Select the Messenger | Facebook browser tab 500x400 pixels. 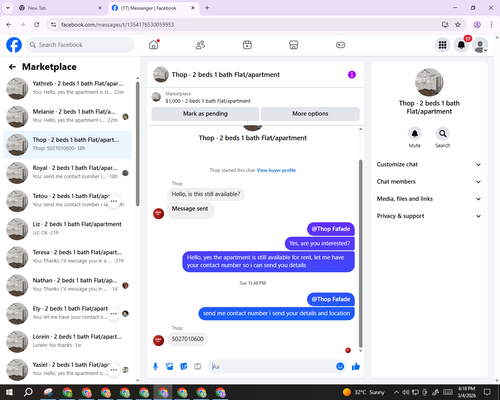pos(153,8)
